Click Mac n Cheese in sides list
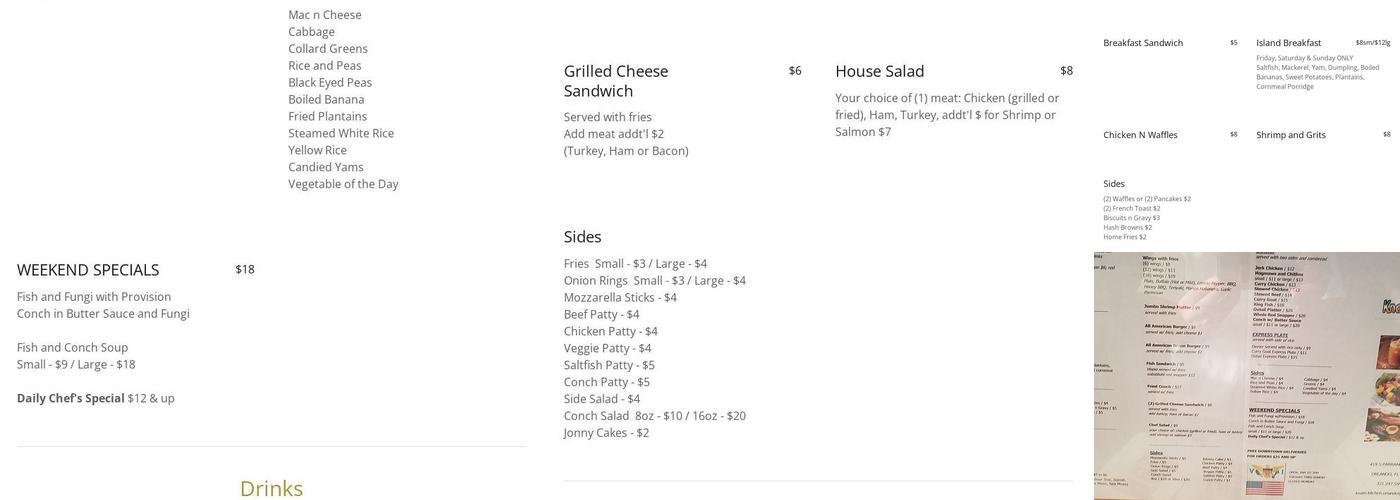1400x500 pixels. [325, 15]
